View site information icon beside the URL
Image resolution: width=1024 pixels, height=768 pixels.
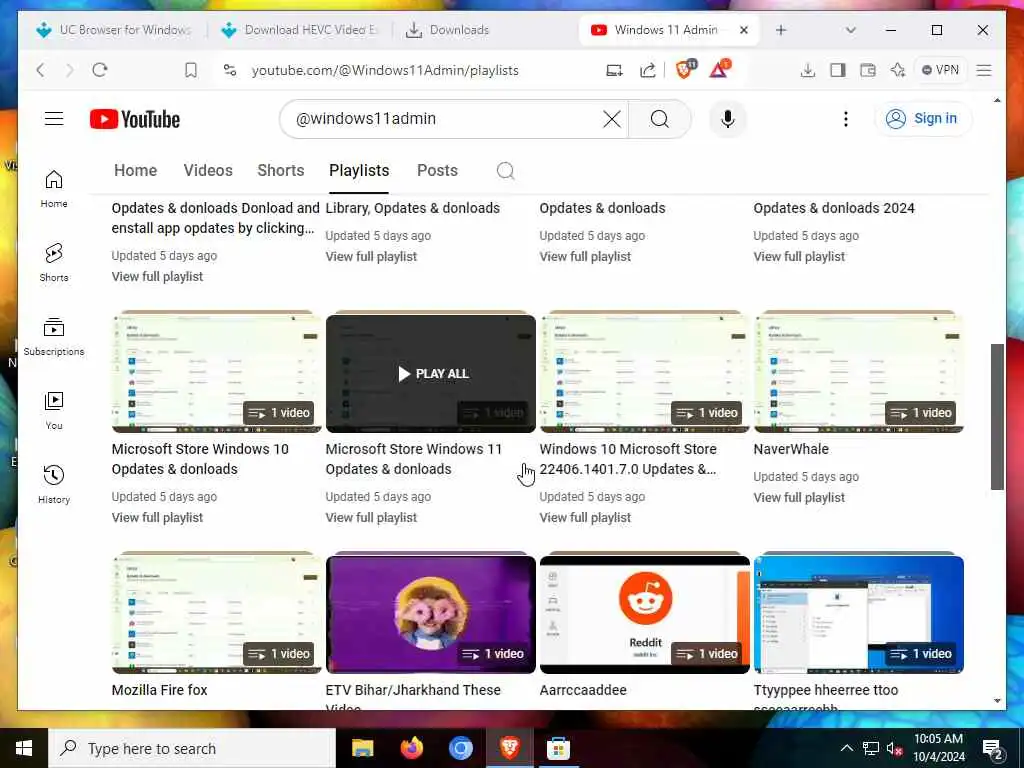[x=230, y=70]
